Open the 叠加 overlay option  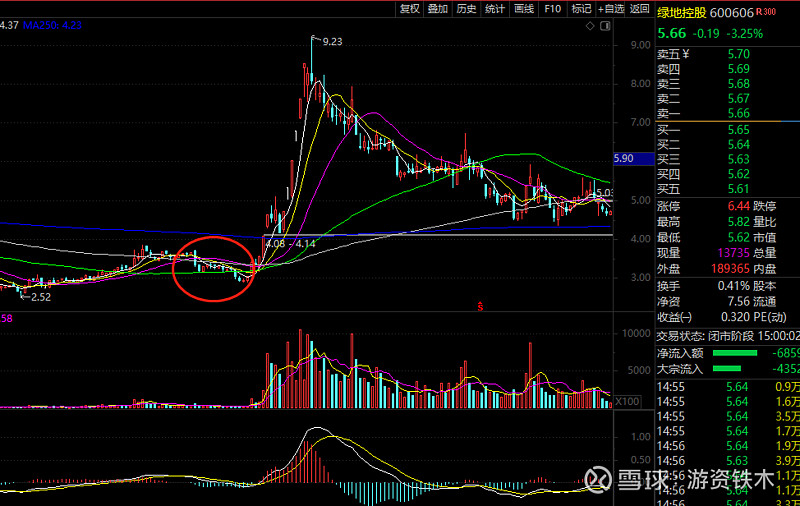438,9
